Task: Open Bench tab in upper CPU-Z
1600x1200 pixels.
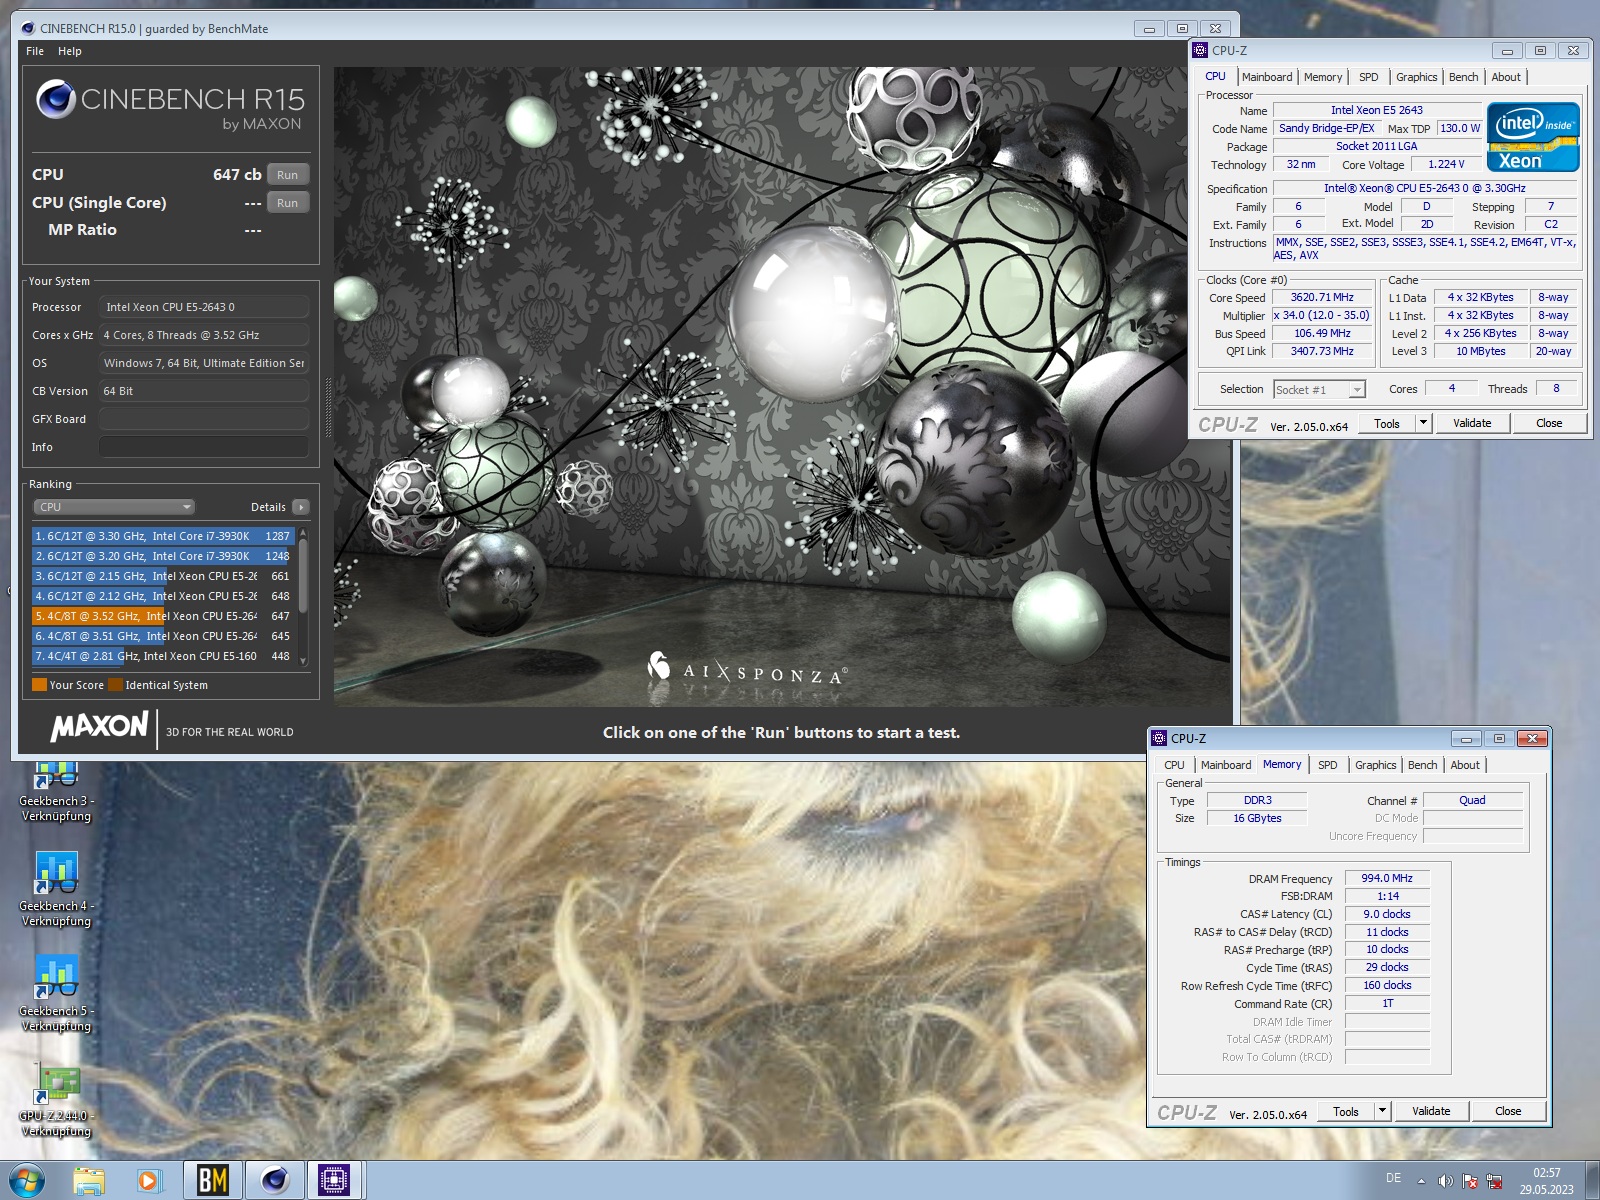Action: click(x=1463, y=77)
